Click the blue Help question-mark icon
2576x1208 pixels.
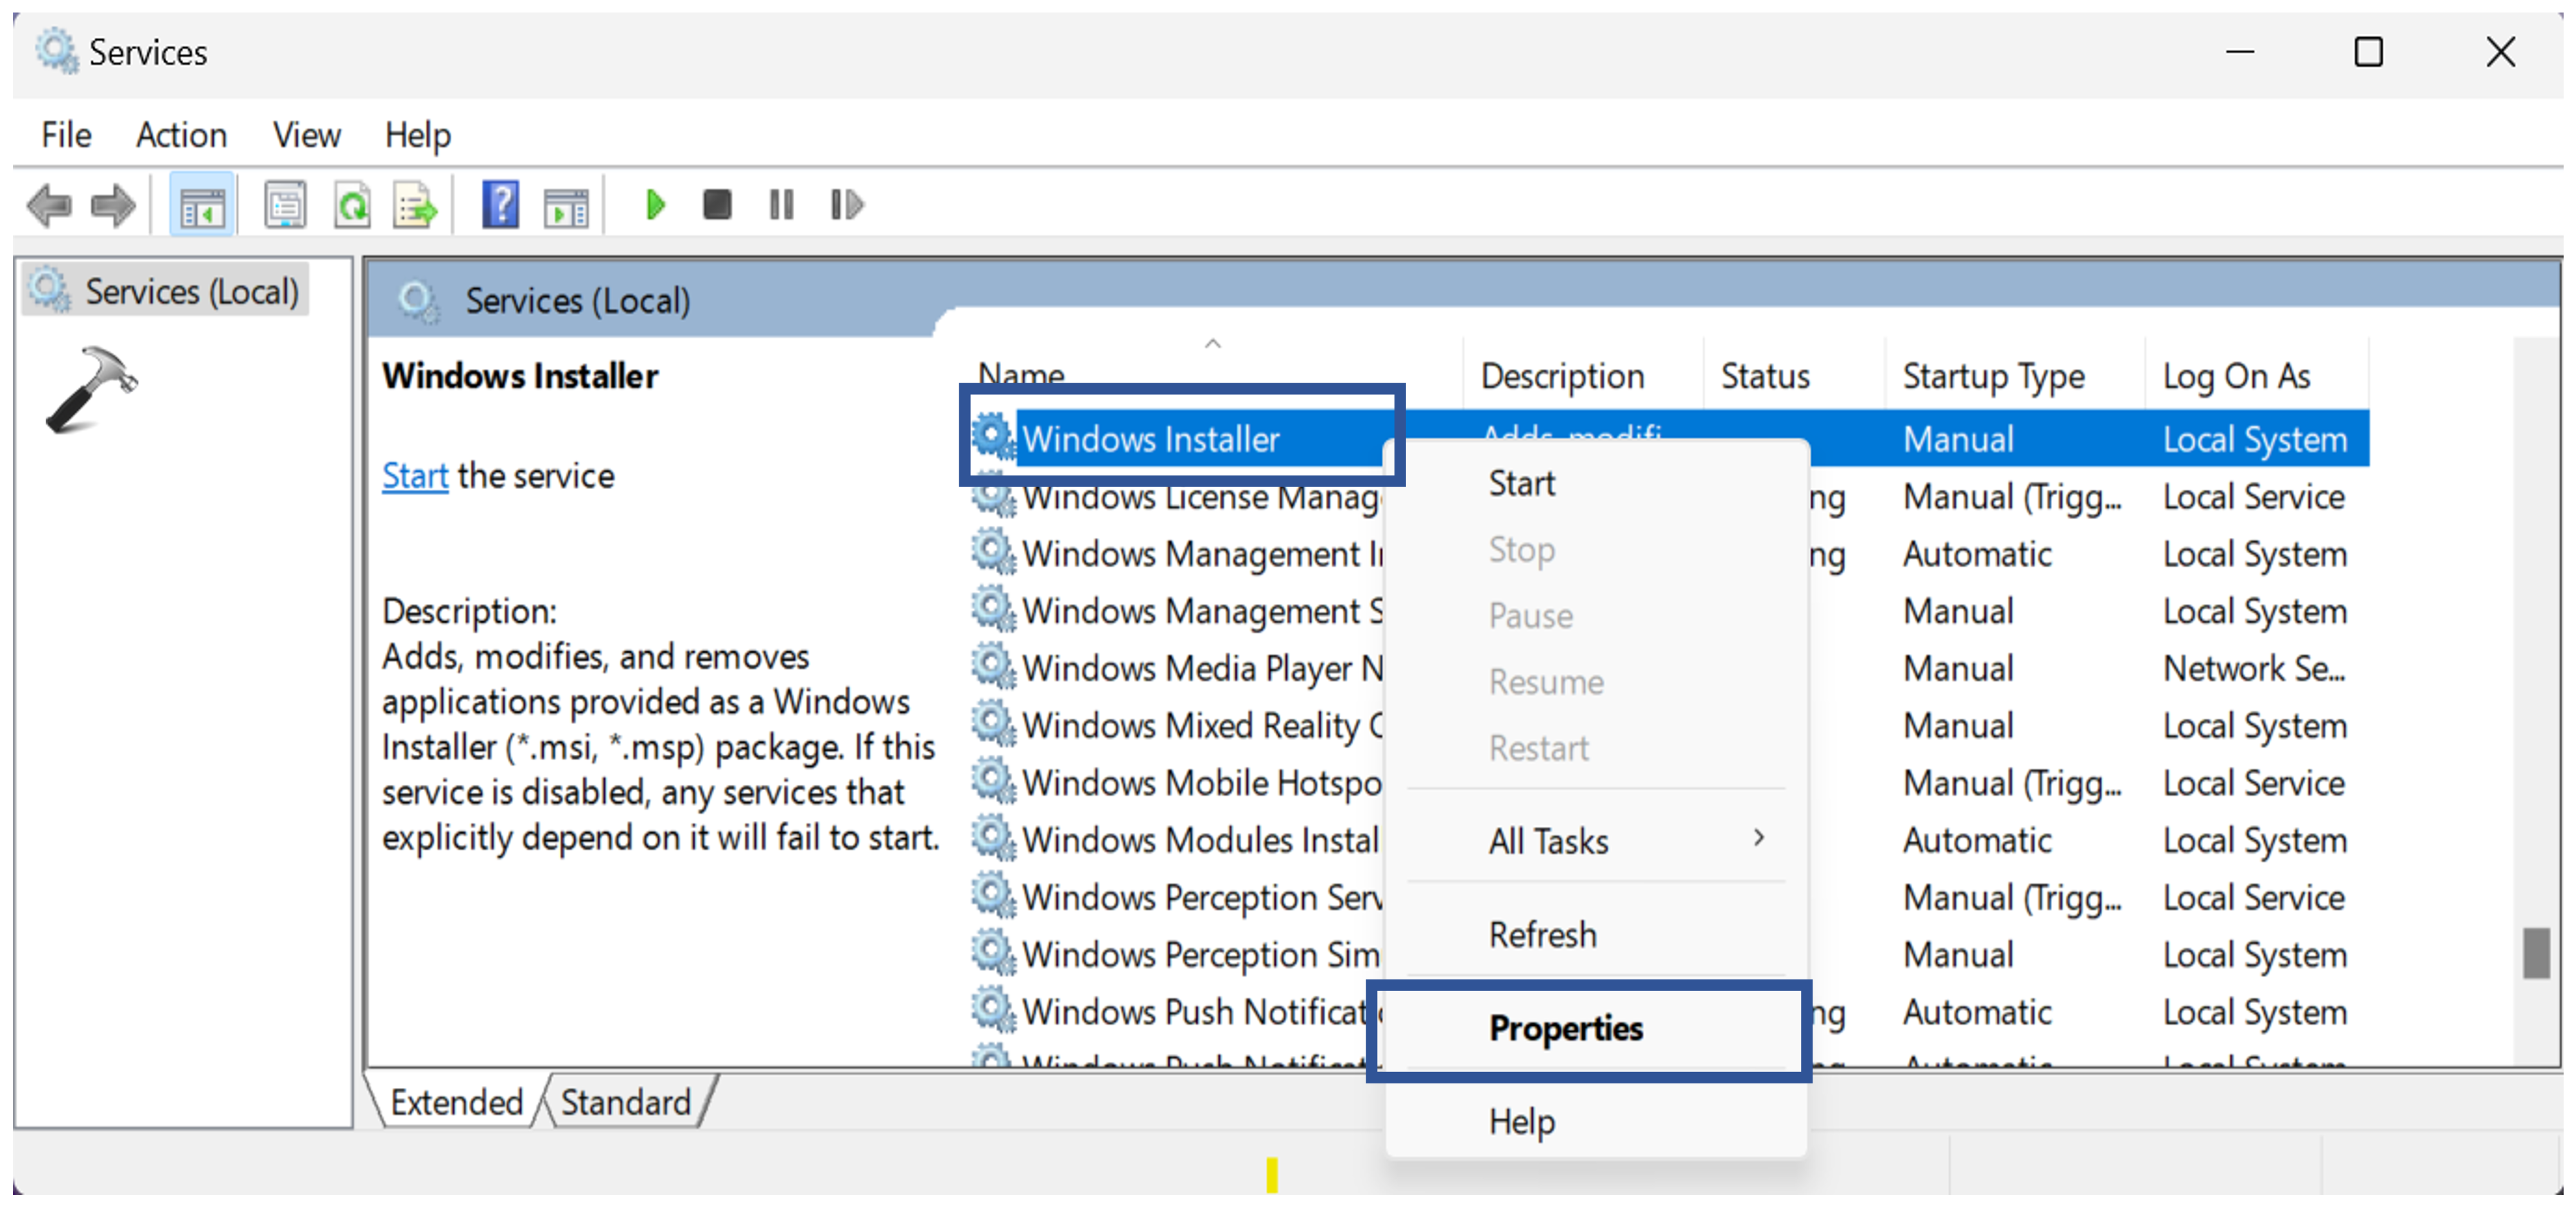(x=500, y=206)
